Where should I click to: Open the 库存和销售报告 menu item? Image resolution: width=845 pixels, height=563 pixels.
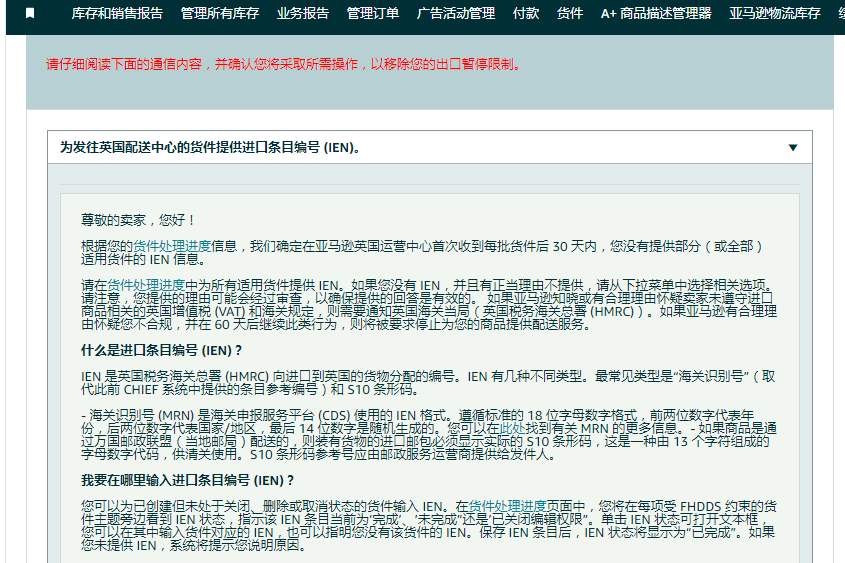(x=117, y=13)
